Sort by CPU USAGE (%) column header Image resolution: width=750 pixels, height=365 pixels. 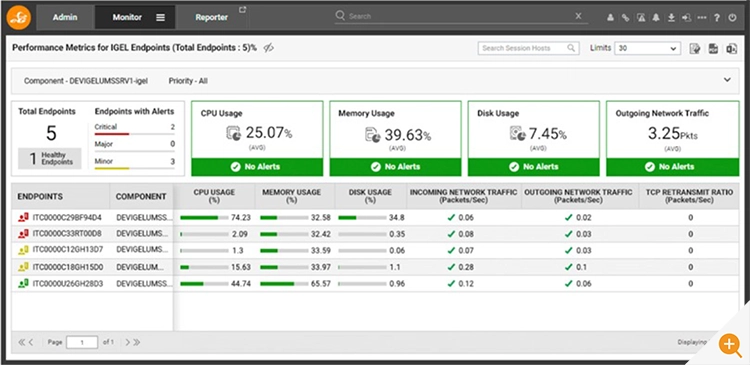(214, 196)
